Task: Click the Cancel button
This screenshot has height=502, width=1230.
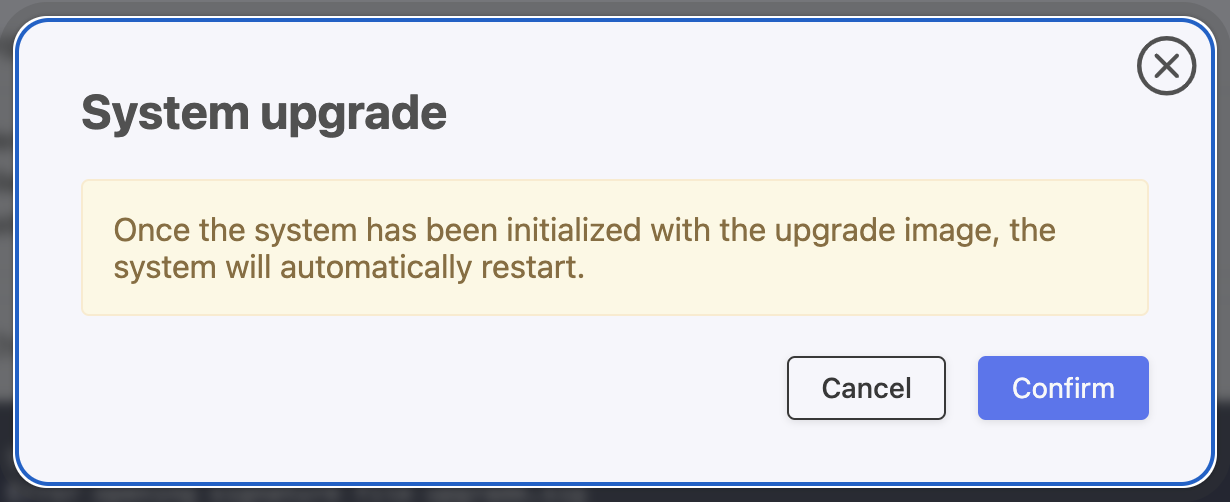Action: tap(866, 388)
